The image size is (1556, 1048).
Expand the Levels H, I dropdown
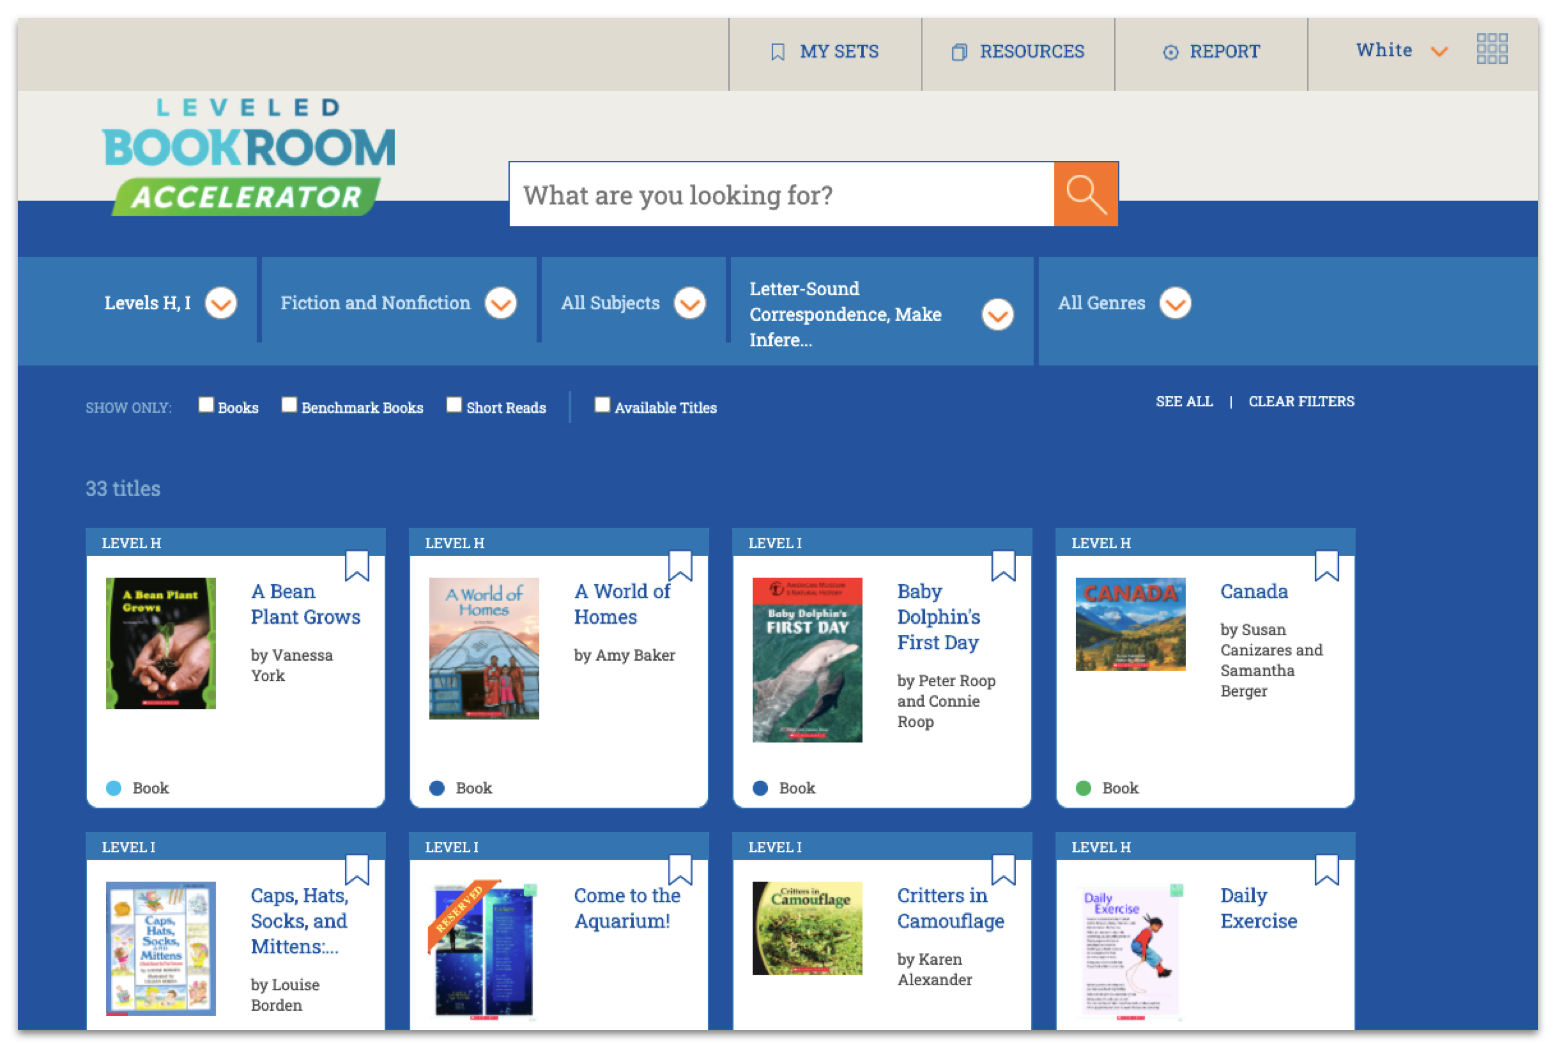pyautogui.click(x=221, y=303)
